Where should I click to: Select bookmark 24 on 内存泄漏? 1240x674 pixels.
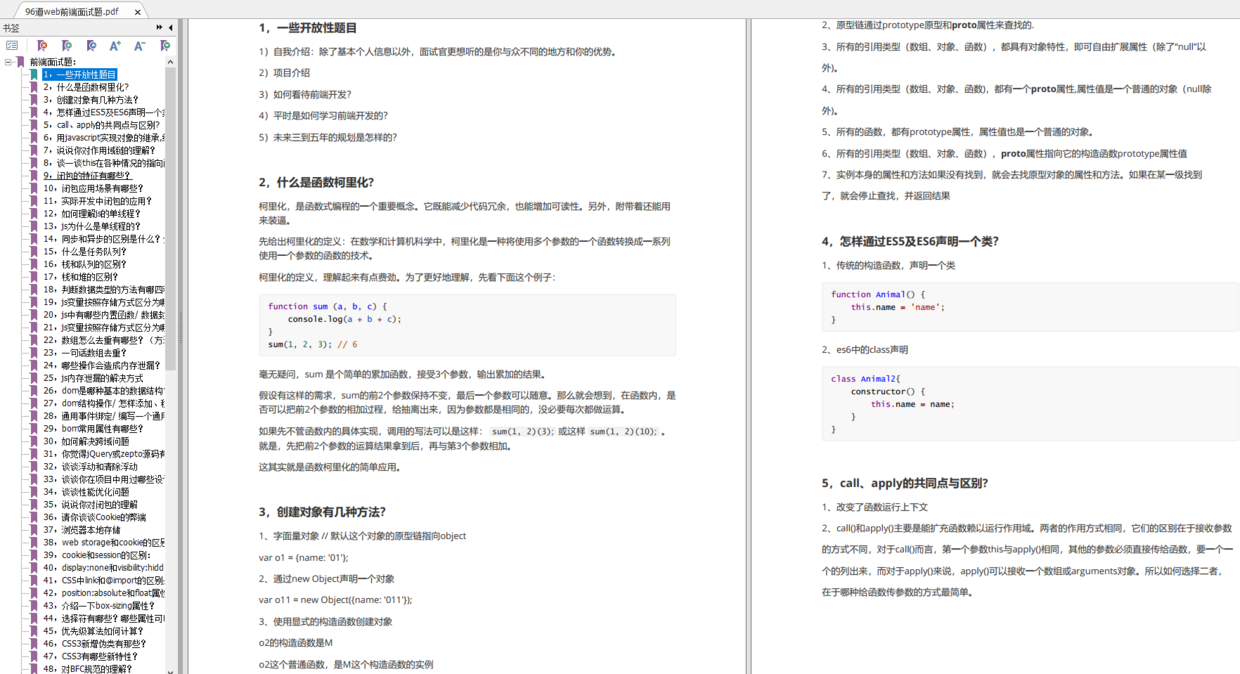pyautogui.click(x=100, y=366)
